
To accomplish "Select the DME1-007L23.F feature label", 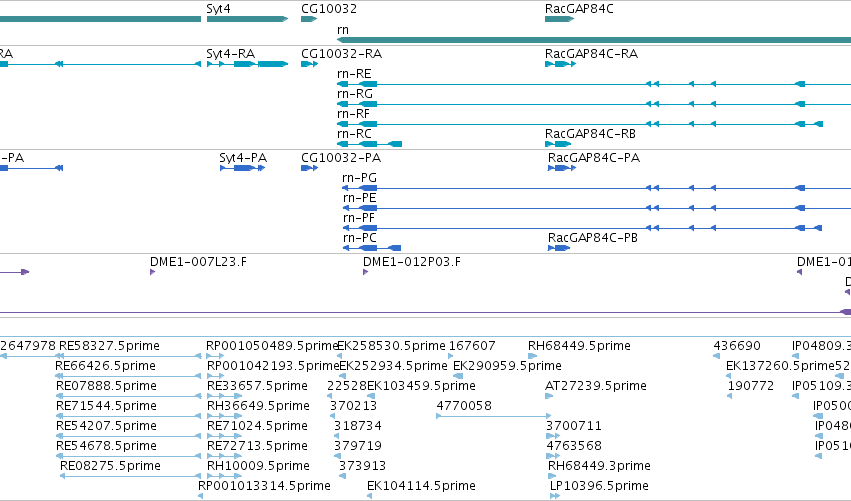I will click(x=198, y=262).
